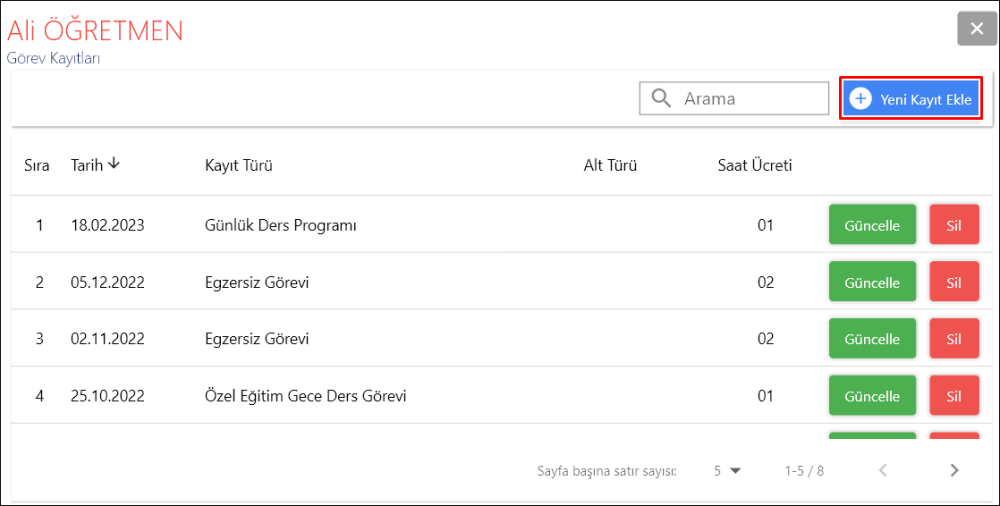Click the close X button
Image resolution: width=1000 pixels, height=506 pixels.
point(977,28)
